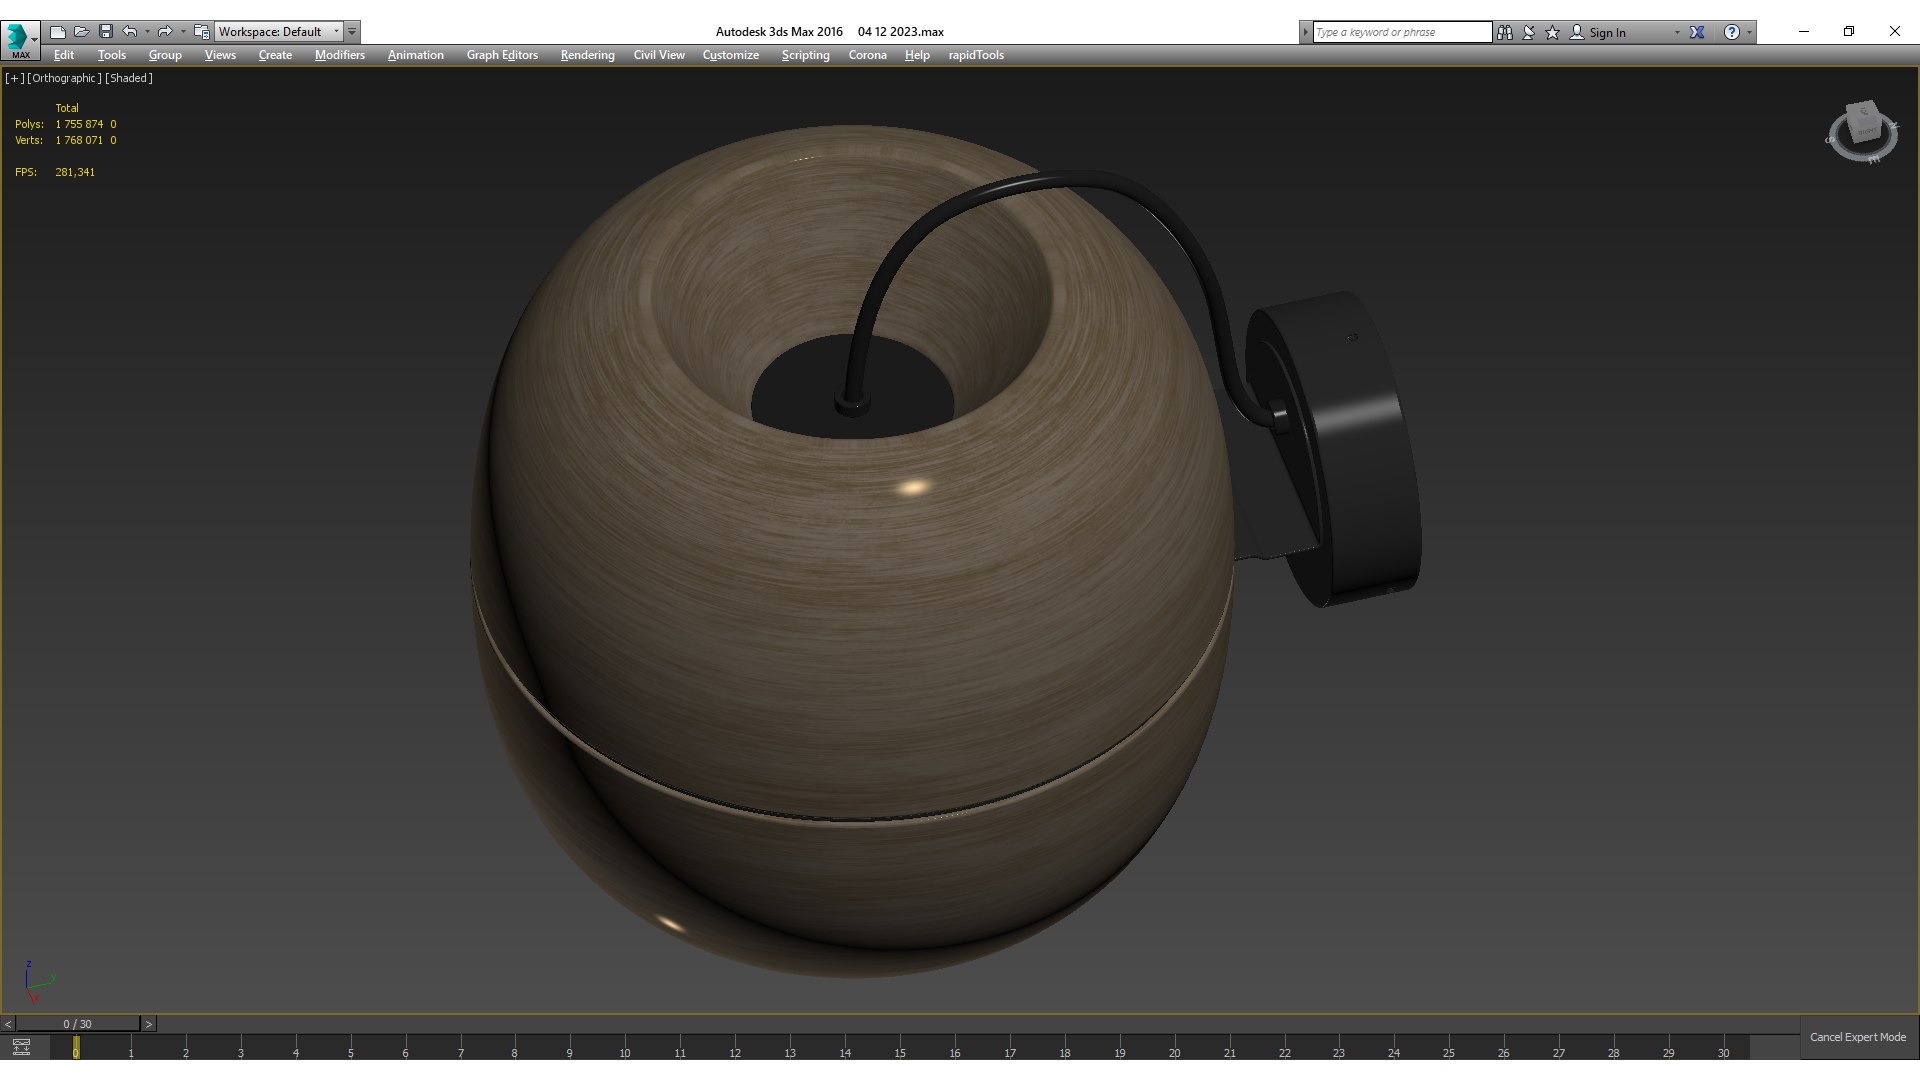Open the Quick Access Toolbar customize arrow

(x=352, y=32)
